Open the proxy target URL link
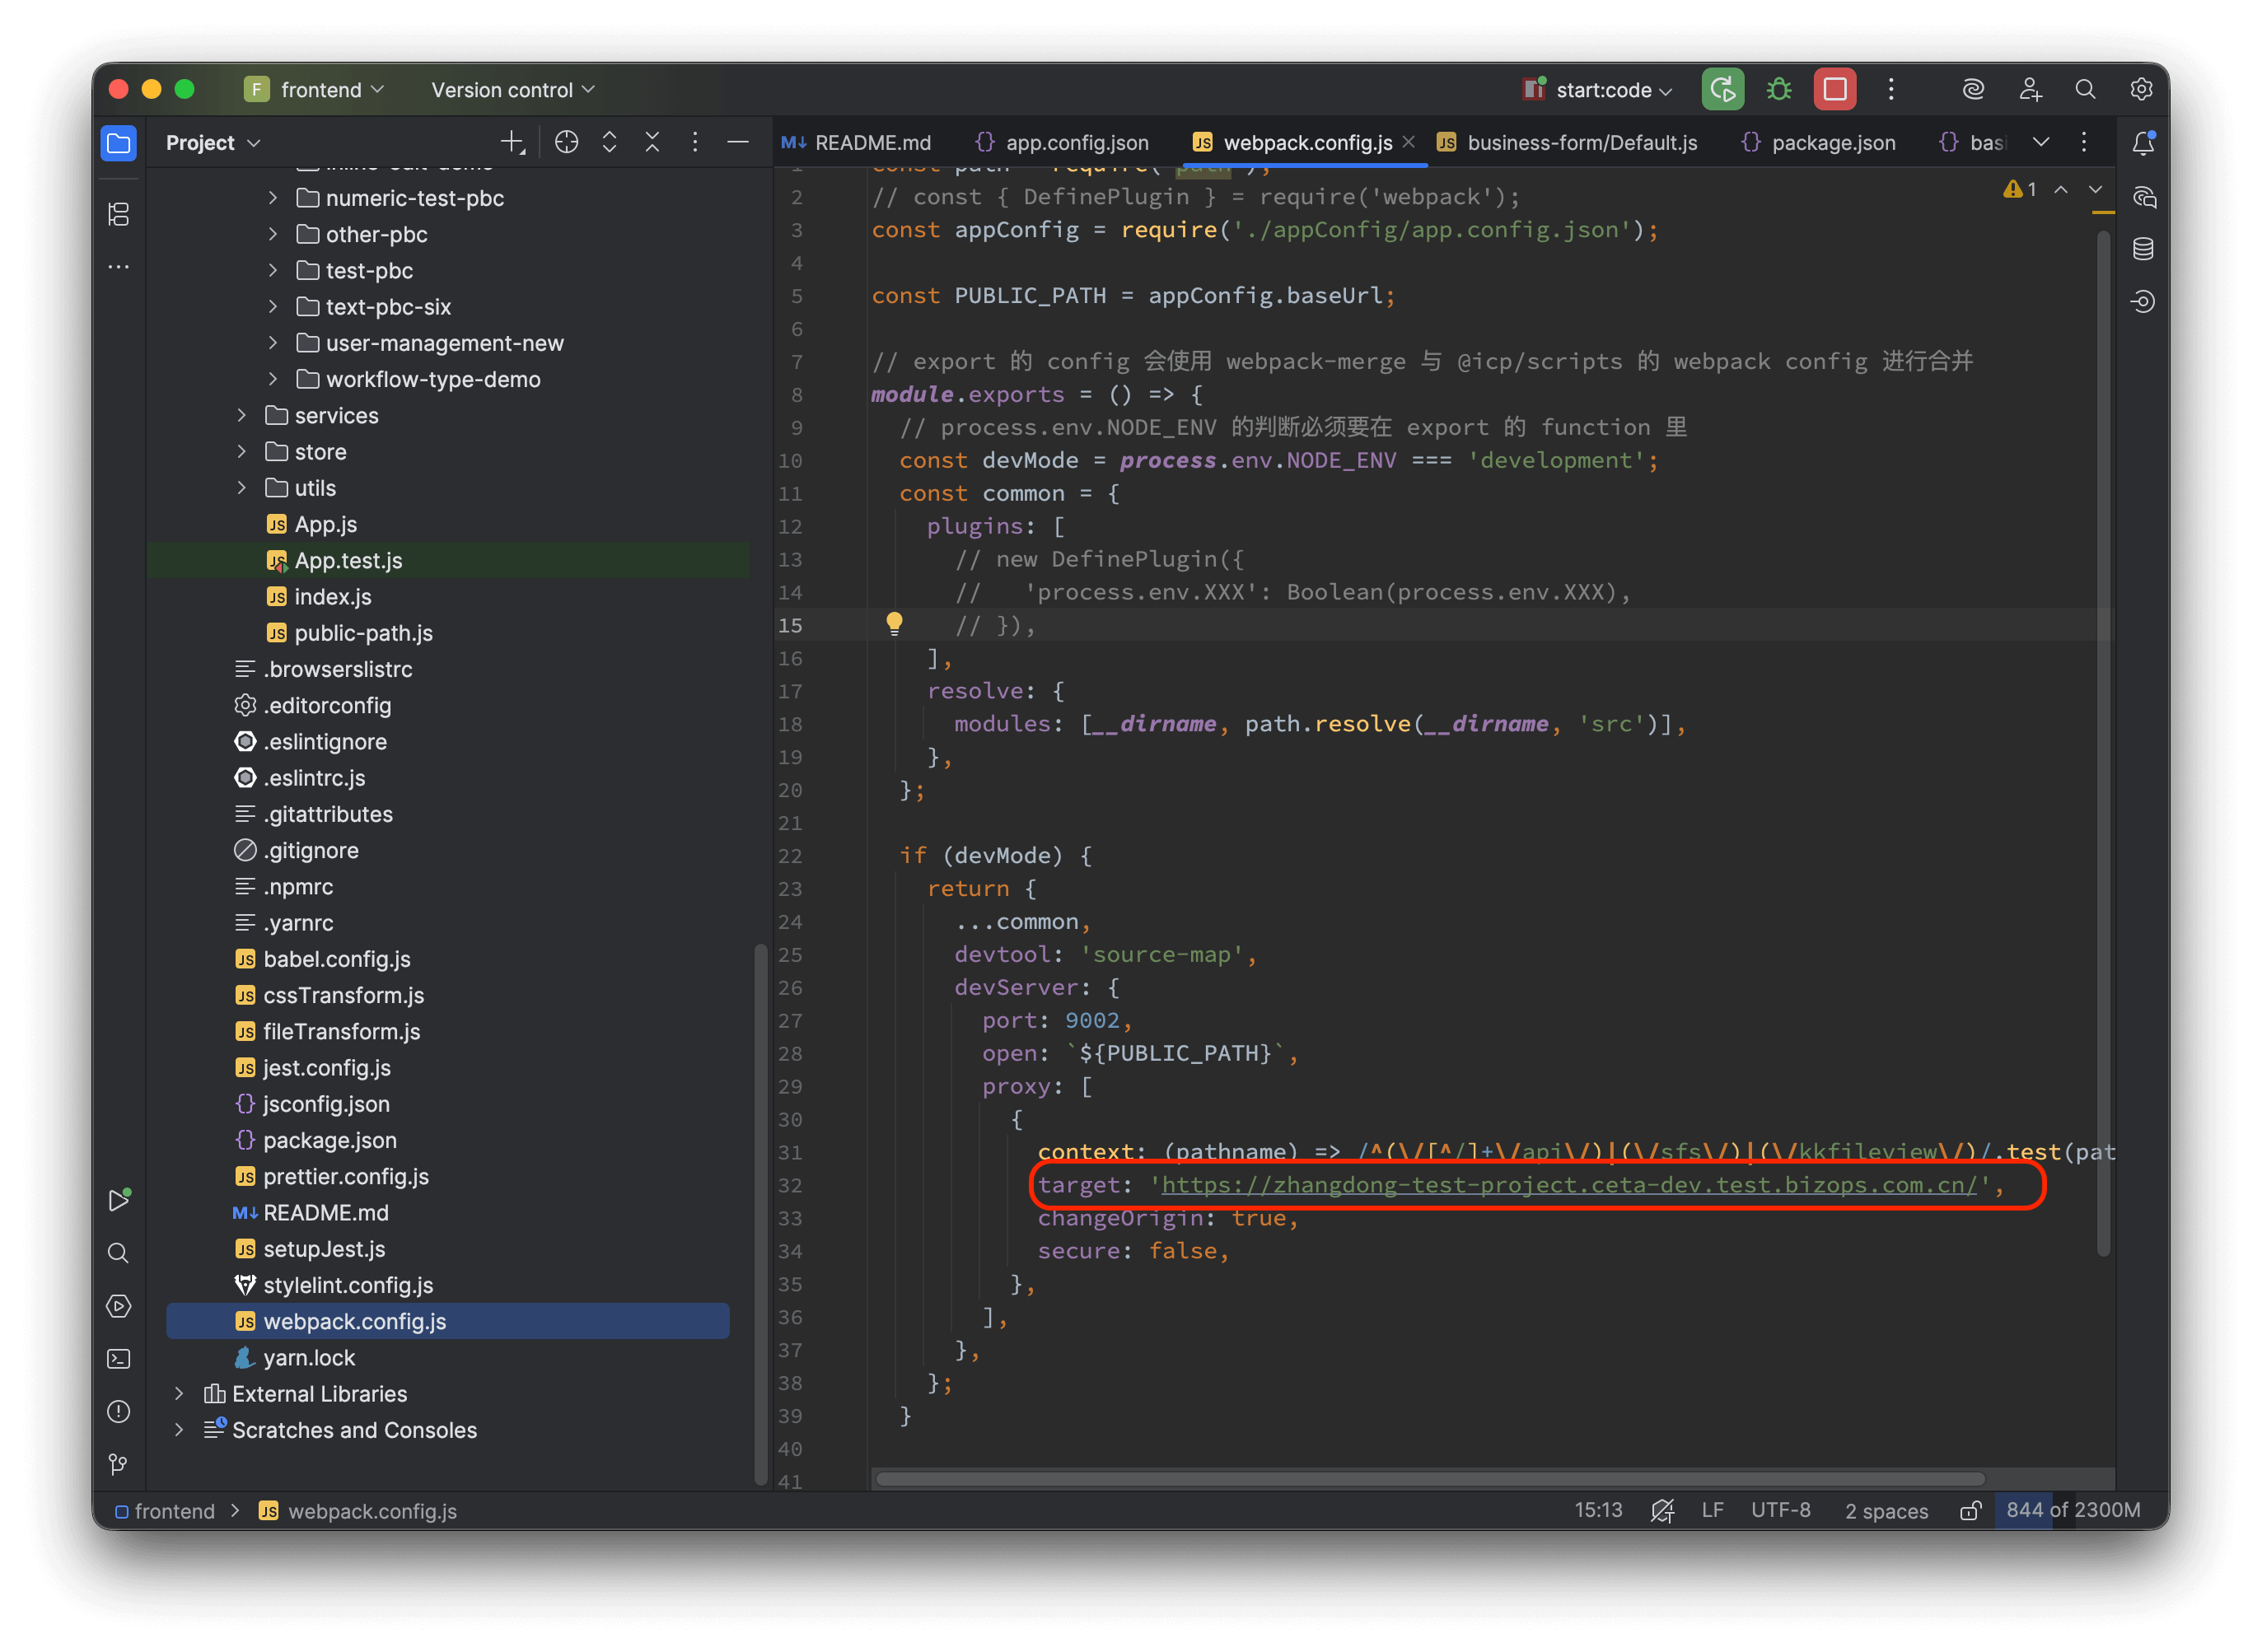The image size is (2262, 1652). coord(1569,1185)
